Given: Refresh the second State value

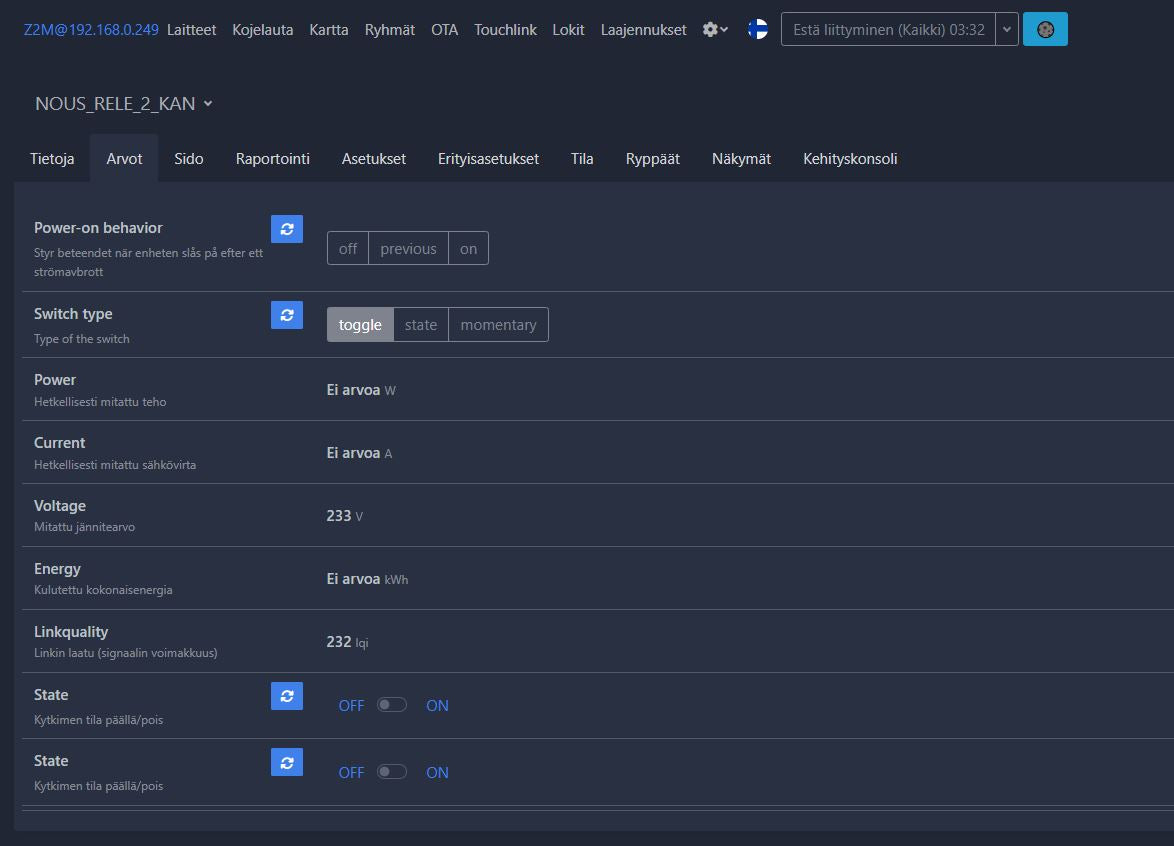Looking at the screenshot, I should pos(287,762).
